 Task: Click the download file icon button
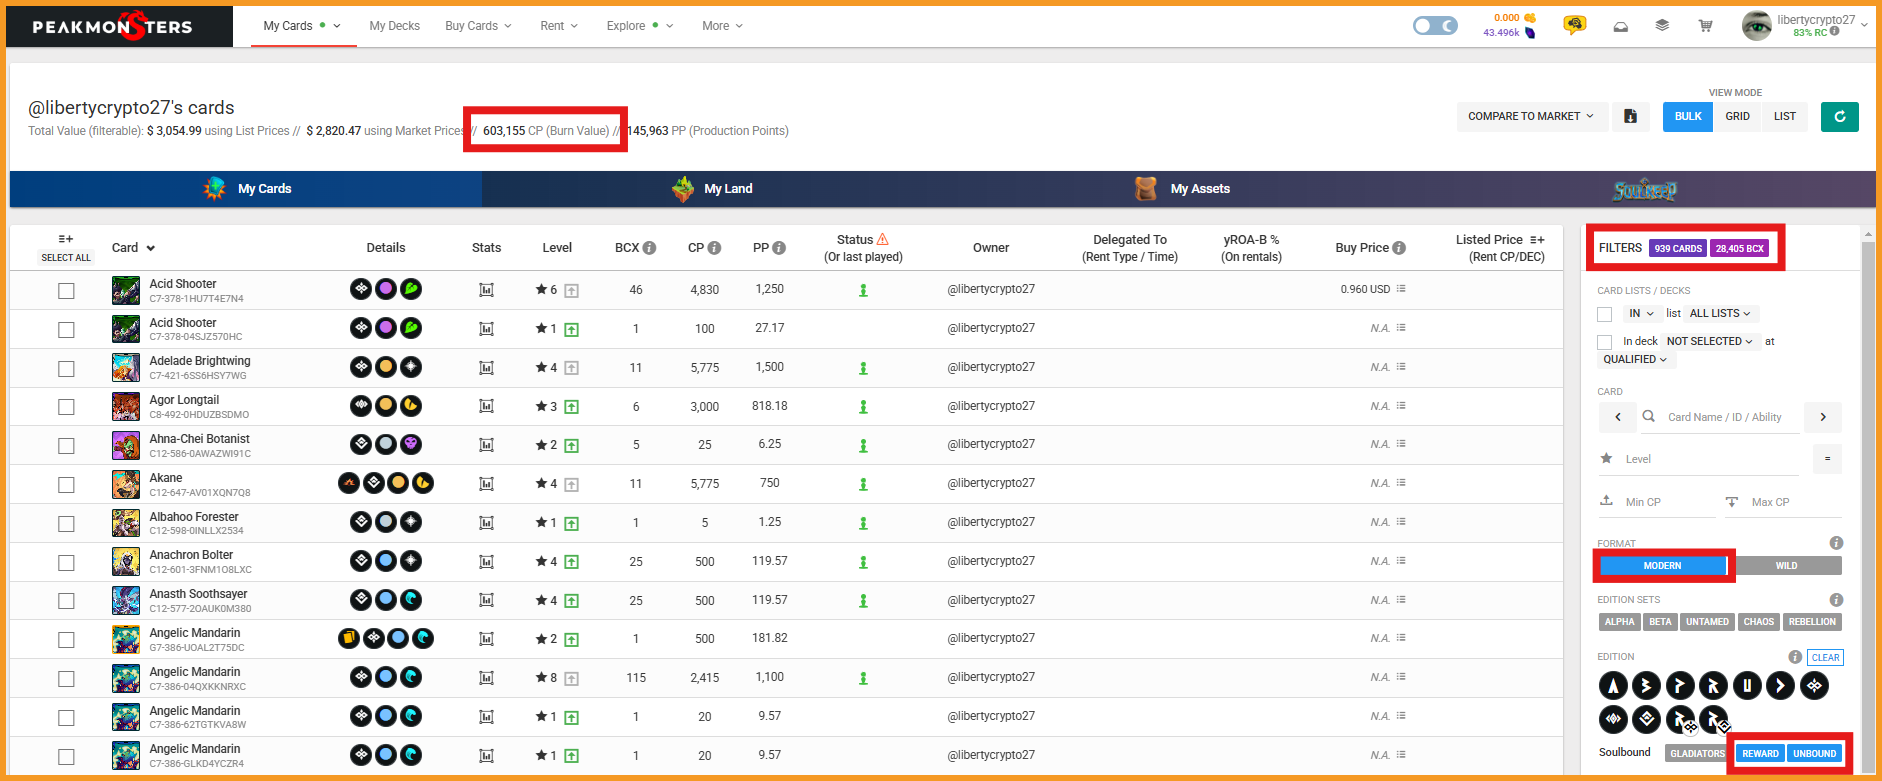[x=1630, y=116]
